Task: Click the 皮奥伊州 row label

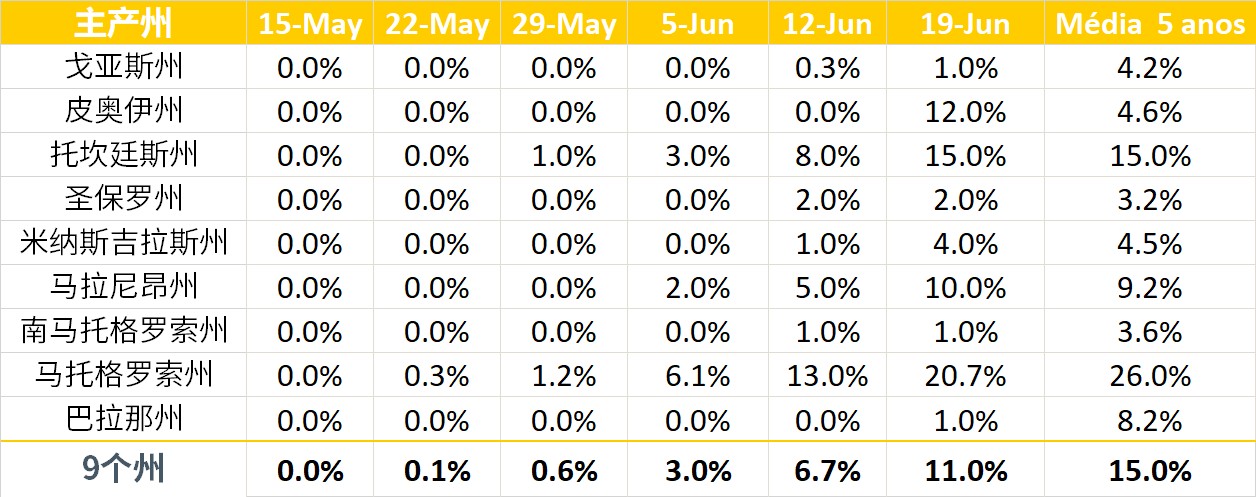Action: click(x=124, y=111)
